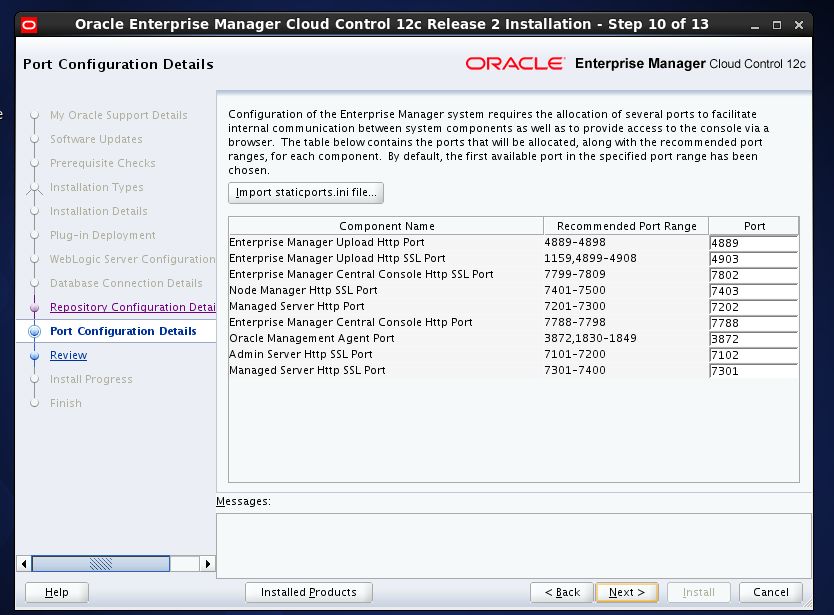Open the Repository Configuration Details step link
The image size is (834, 615).
(132, 307)
